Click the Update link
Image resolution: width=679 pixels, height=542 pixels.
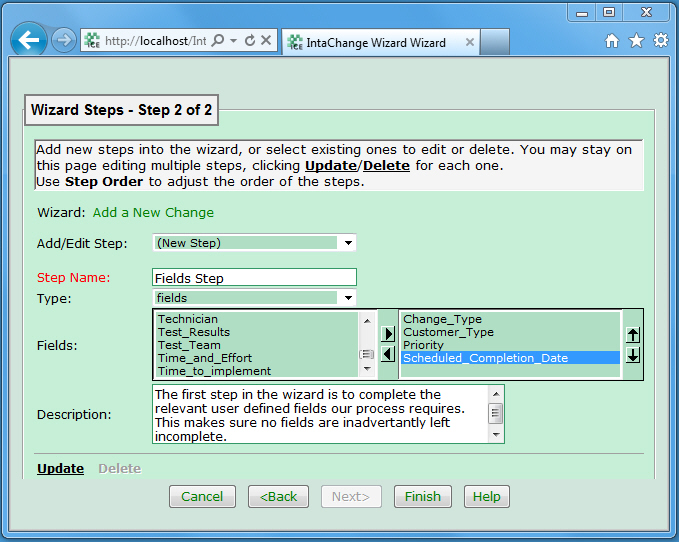61,468
